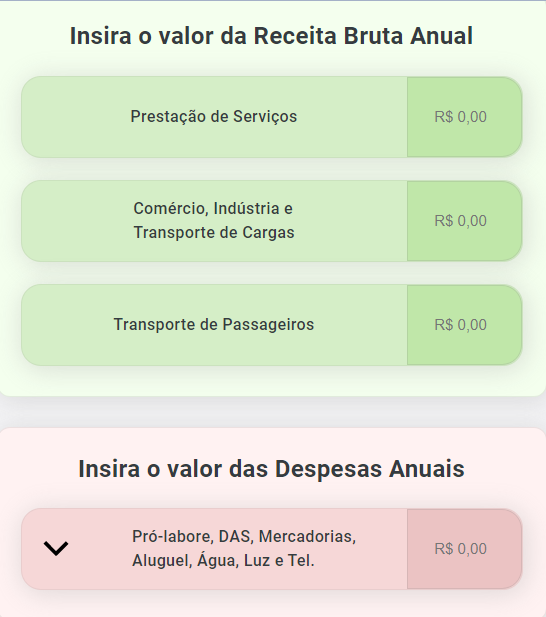
Task: Click the Receita Bruta Anual heading
Action: click(x=271, y=36)
